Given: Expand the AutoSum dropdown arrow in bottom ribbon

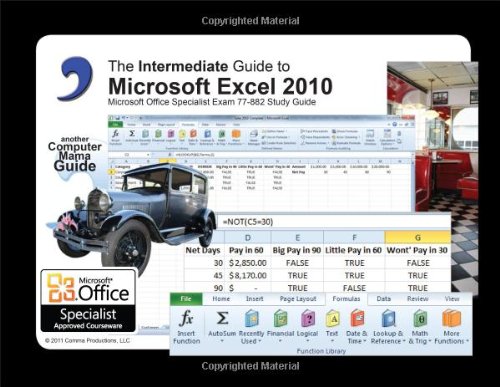Looking at the screenshot, I should [x=222, y=341].
